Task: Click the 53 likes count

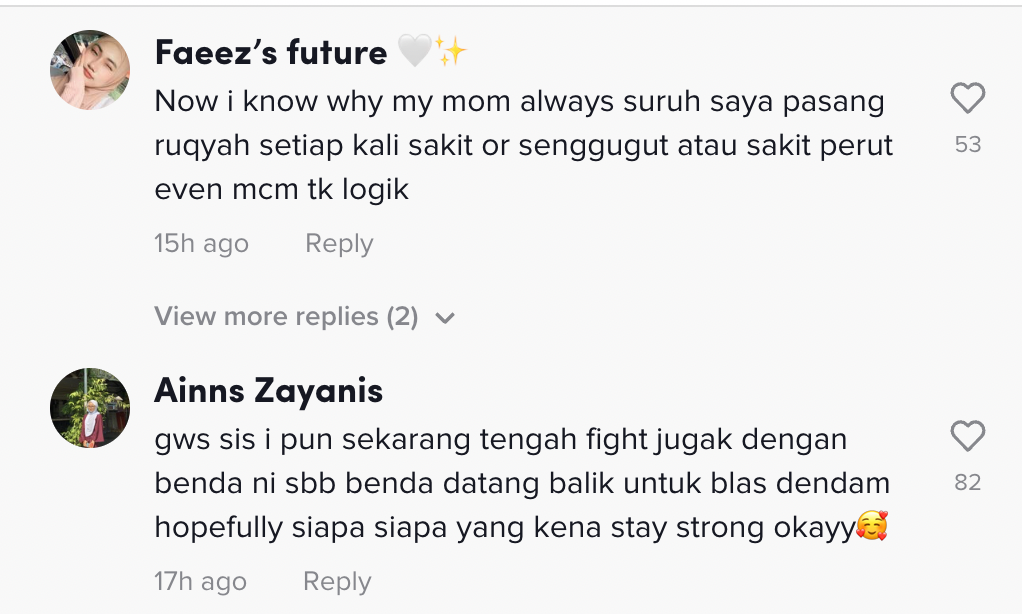Action: tap(968, 145)
